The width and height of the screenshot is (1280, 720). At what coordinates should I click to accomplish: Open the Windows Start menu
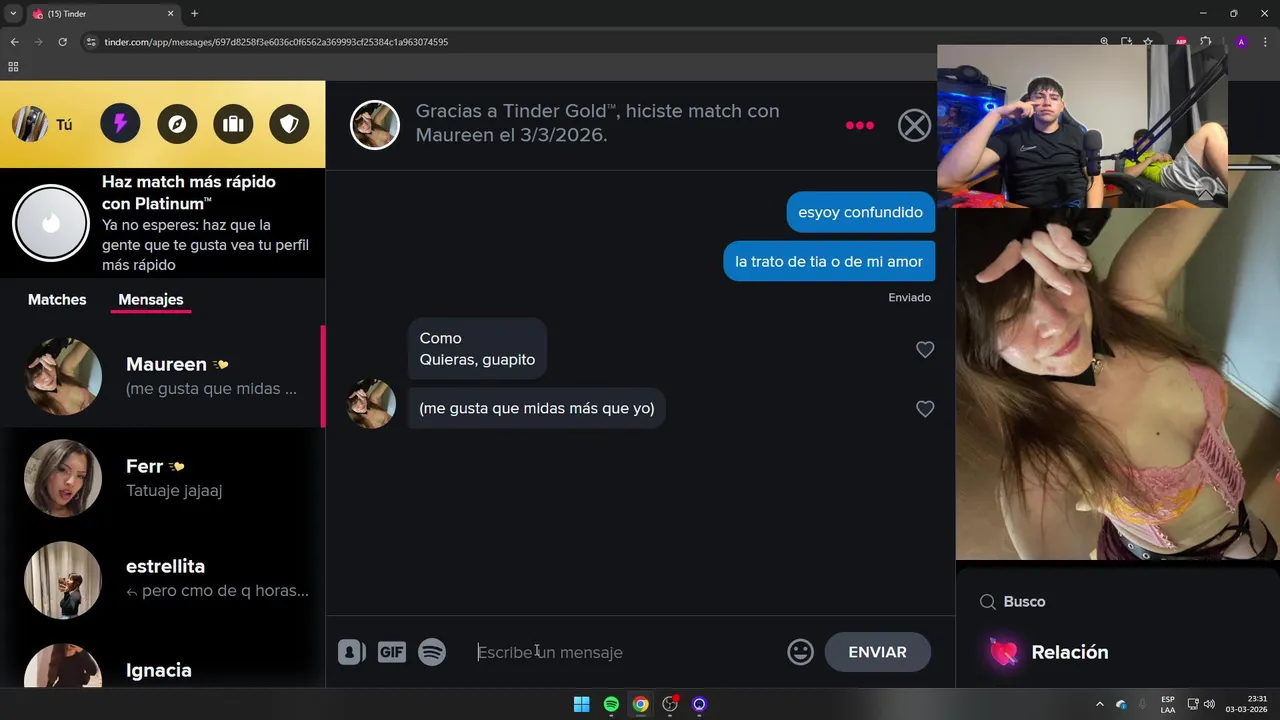581,704
